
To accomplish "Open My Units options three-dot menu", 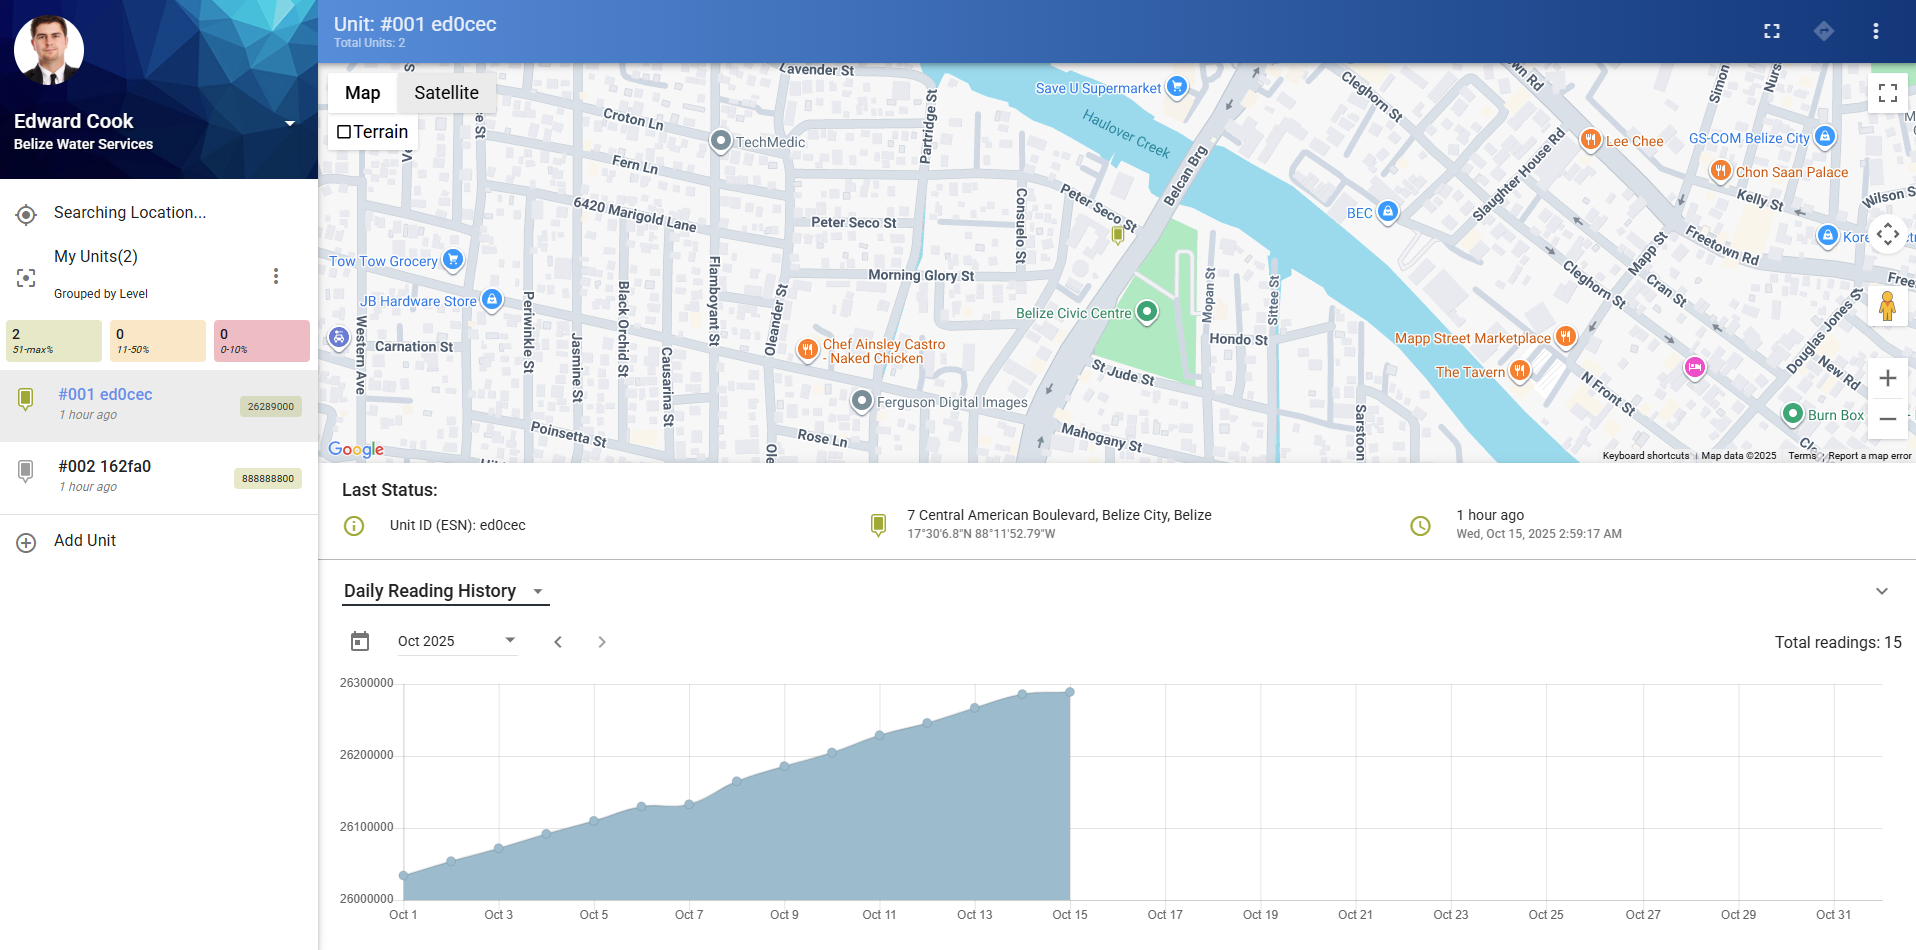I will [x=276, y=276].
